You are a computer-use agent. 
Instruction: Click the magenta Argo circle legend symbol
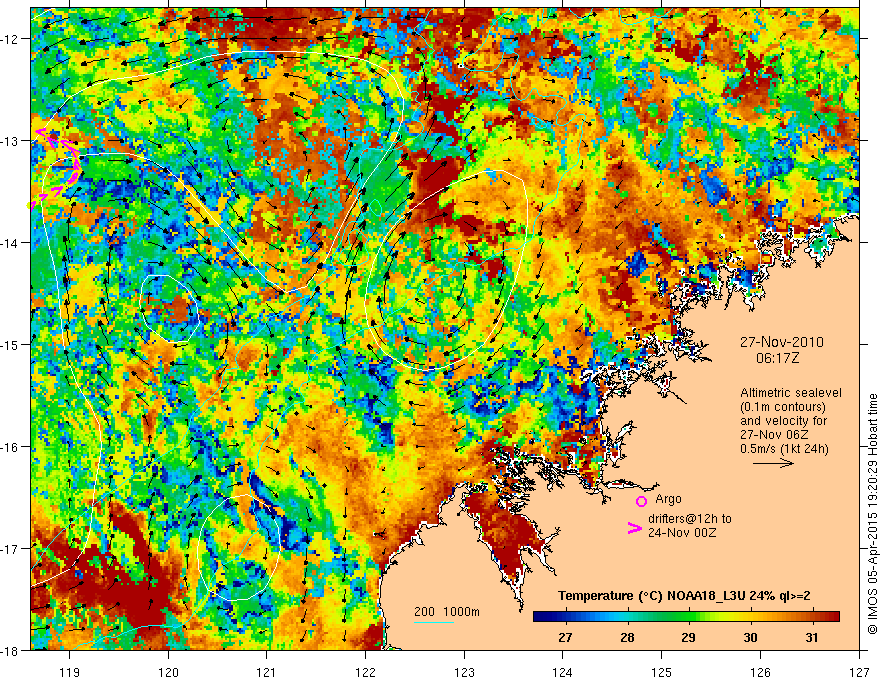tap(641, 501)
